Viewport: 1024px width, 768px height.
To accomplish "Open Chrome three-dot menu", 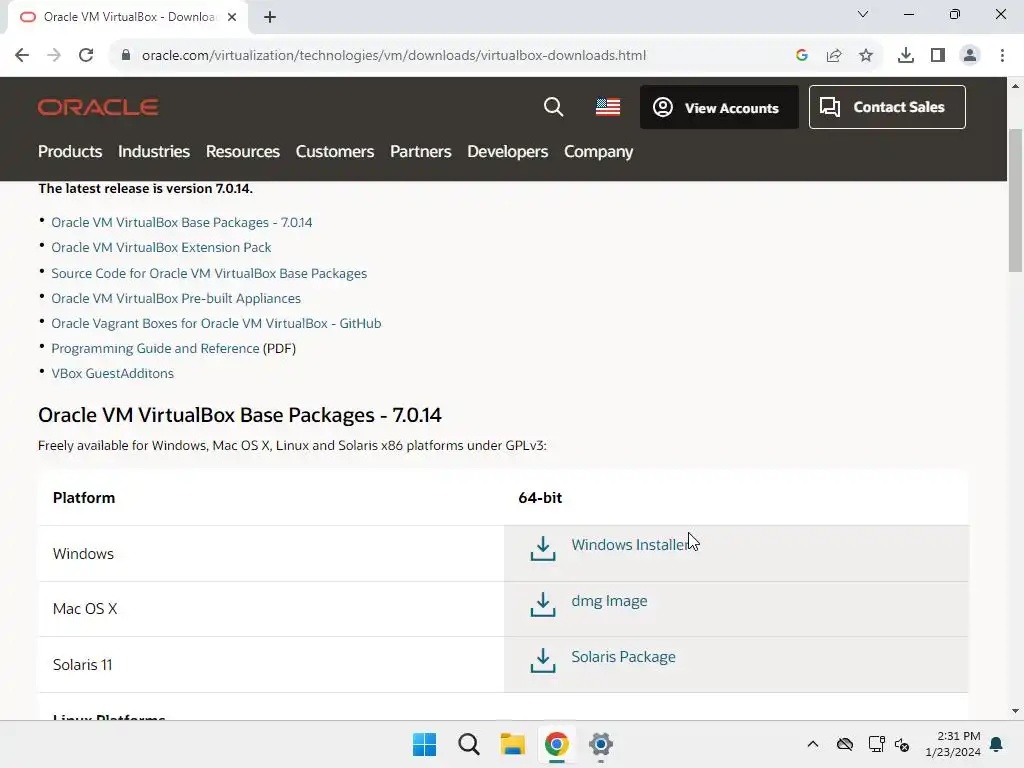I will tap(1002, 56).
